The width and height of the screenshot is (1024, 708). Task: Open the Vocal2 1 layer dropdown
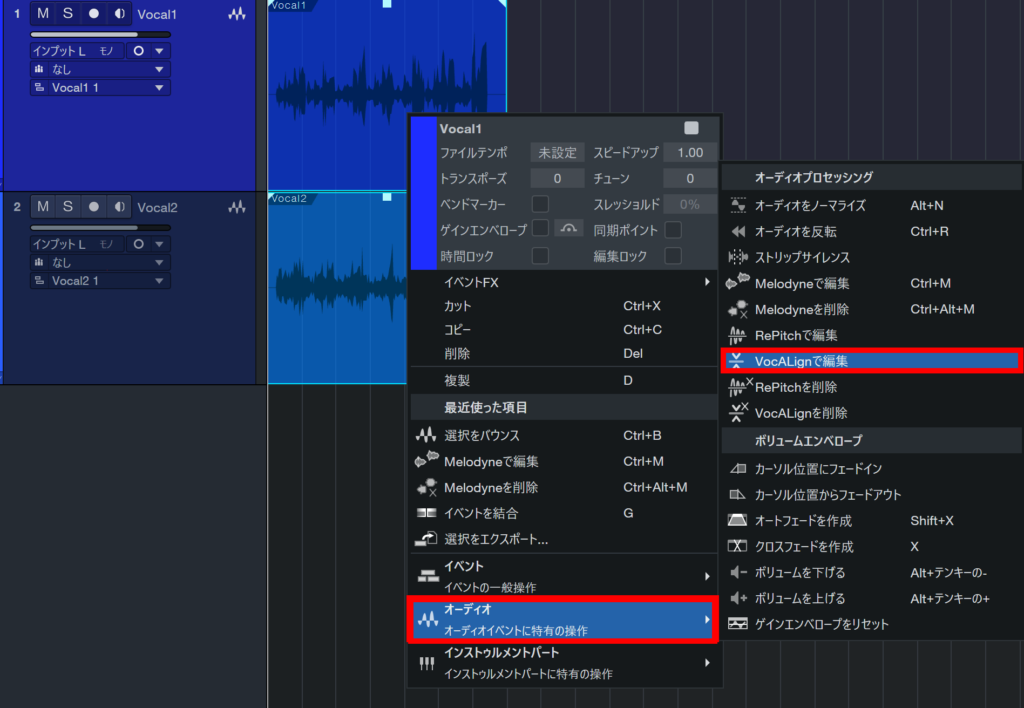pos(100,281)
